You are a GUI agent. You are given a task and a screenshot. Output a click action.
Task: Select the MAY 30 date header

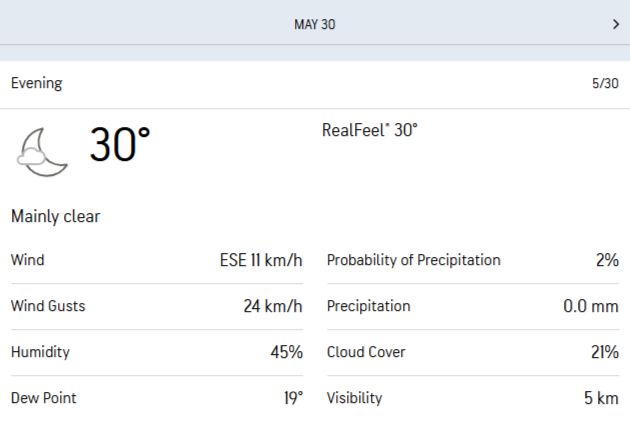tap(314, 24)
